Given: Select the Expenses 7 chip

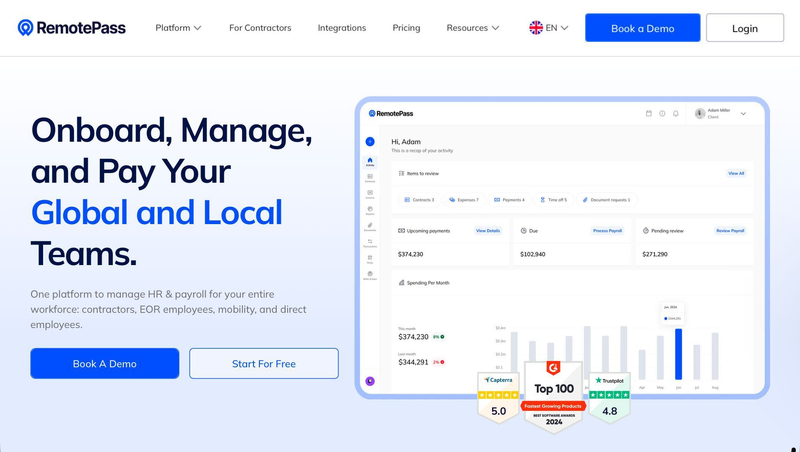Looking at the screenshot, I should click(464, 199).
